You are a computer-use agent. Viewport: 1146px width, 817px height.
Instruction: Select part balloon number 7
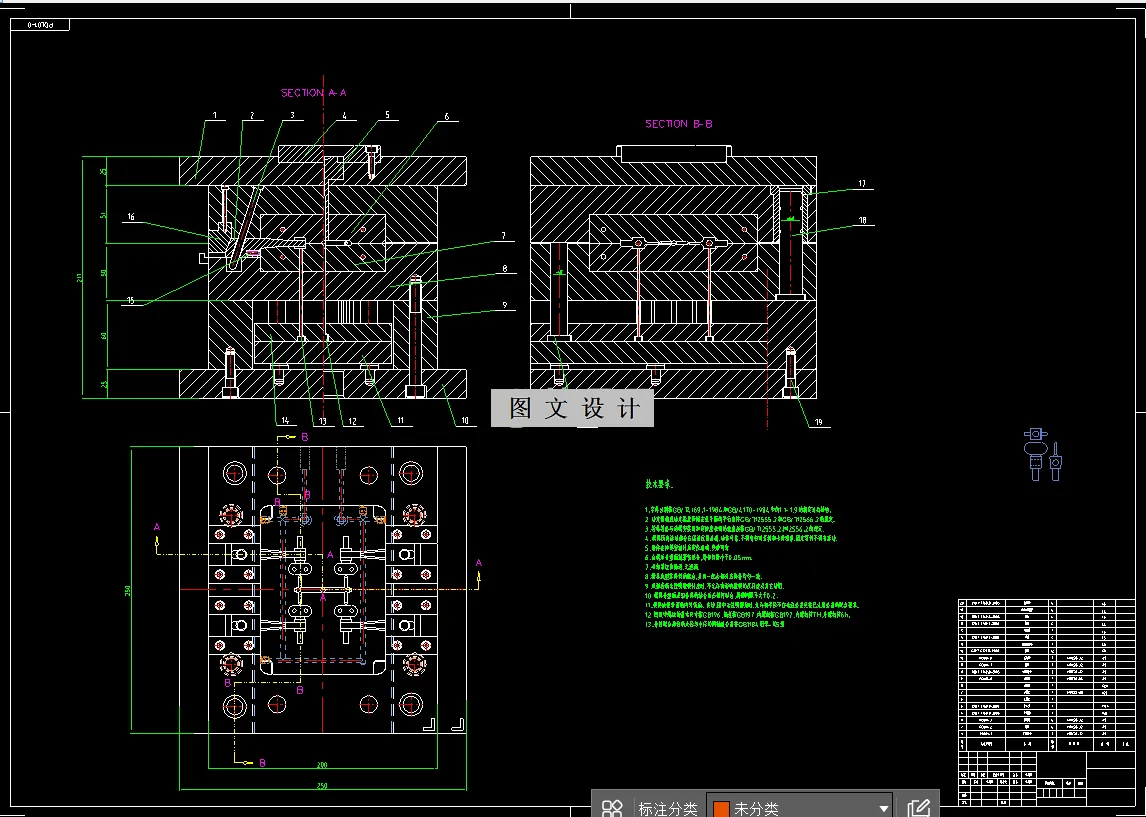coord(504,235)
